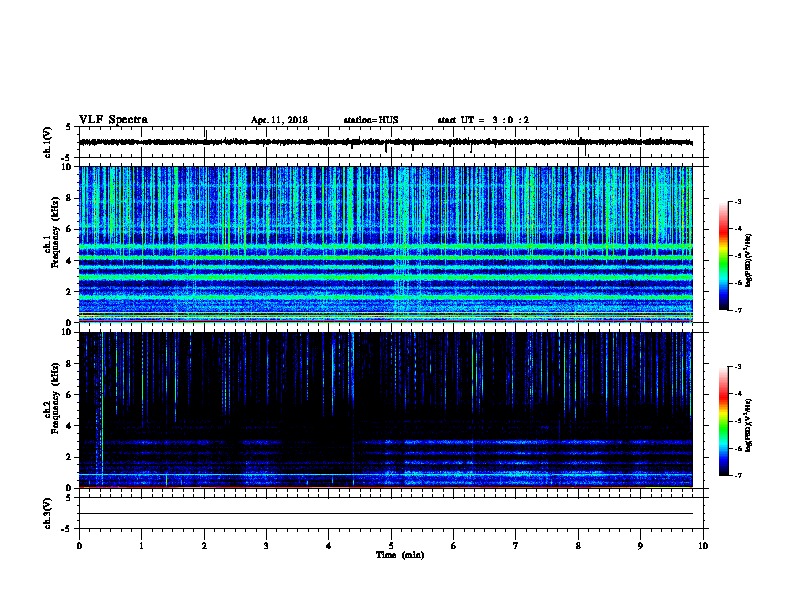Click the "VLF Spectra" plot title

[113, 120]
